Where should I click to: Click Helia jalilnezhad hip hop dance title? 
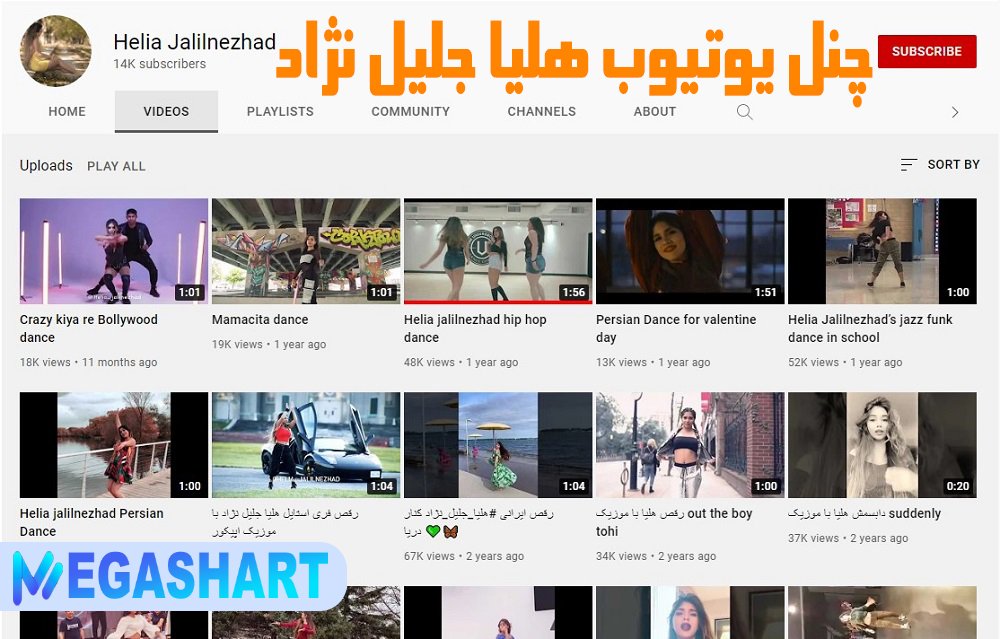pyautogui.click(x=475, y=328)
